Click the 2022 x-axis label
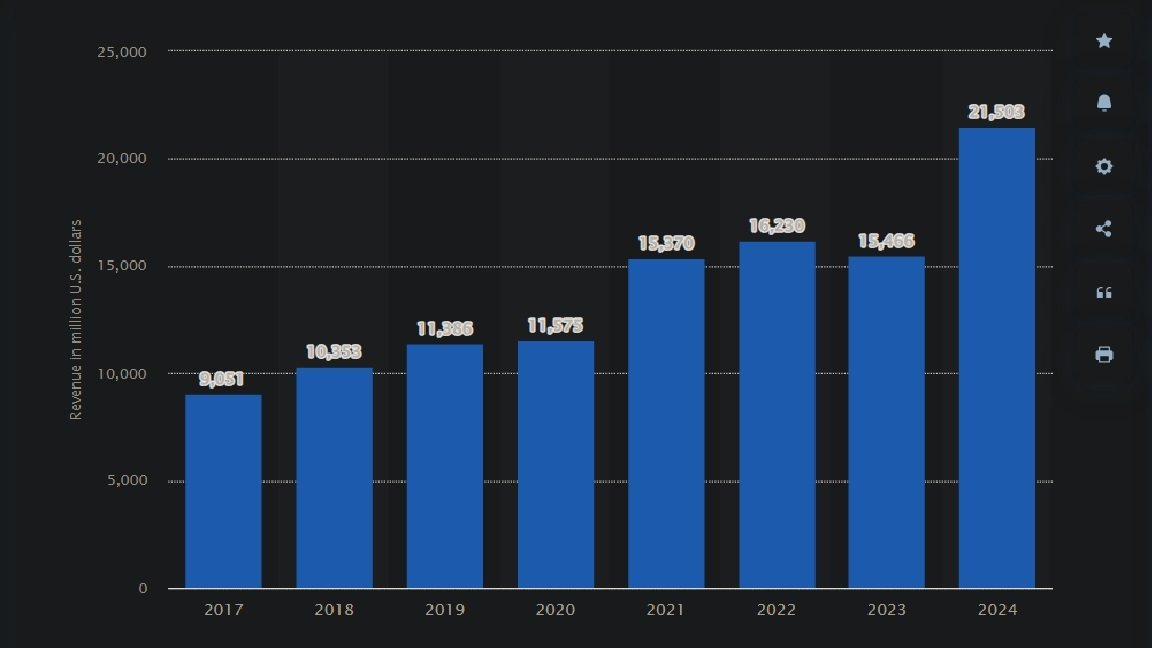Screen dimensions: 1152x648 (x=777, y=610)
